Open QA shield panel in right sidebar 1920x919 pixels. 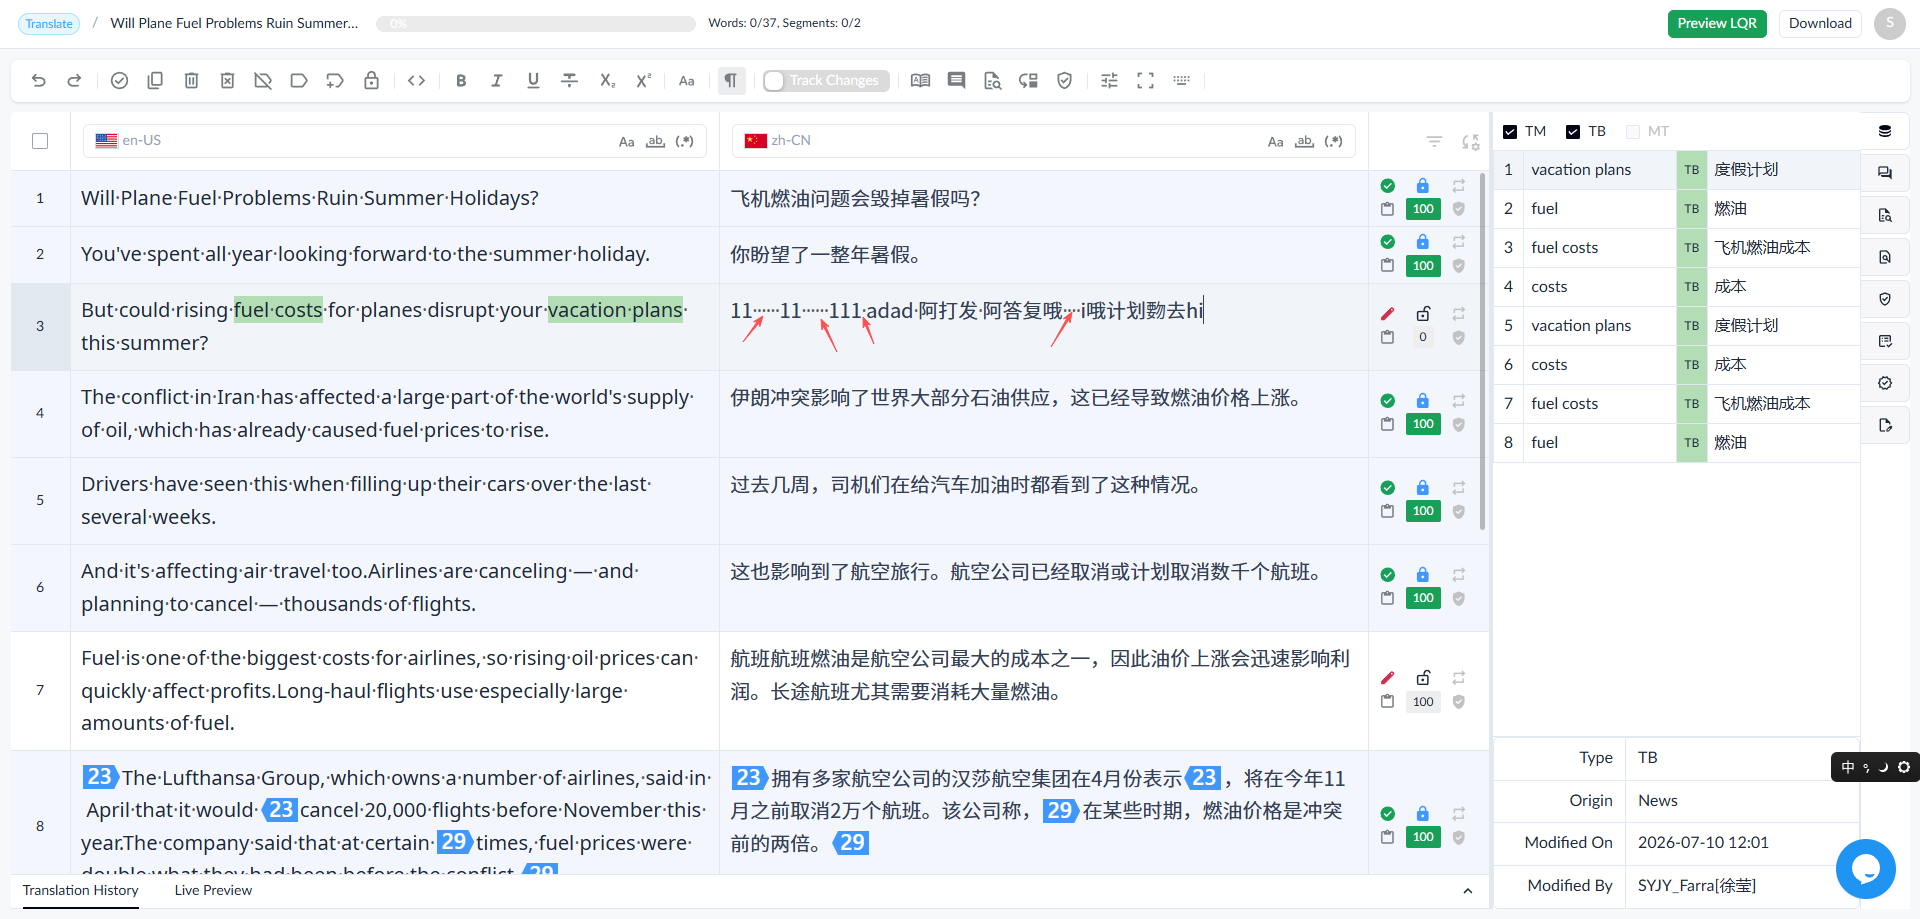pos(1885,299)
